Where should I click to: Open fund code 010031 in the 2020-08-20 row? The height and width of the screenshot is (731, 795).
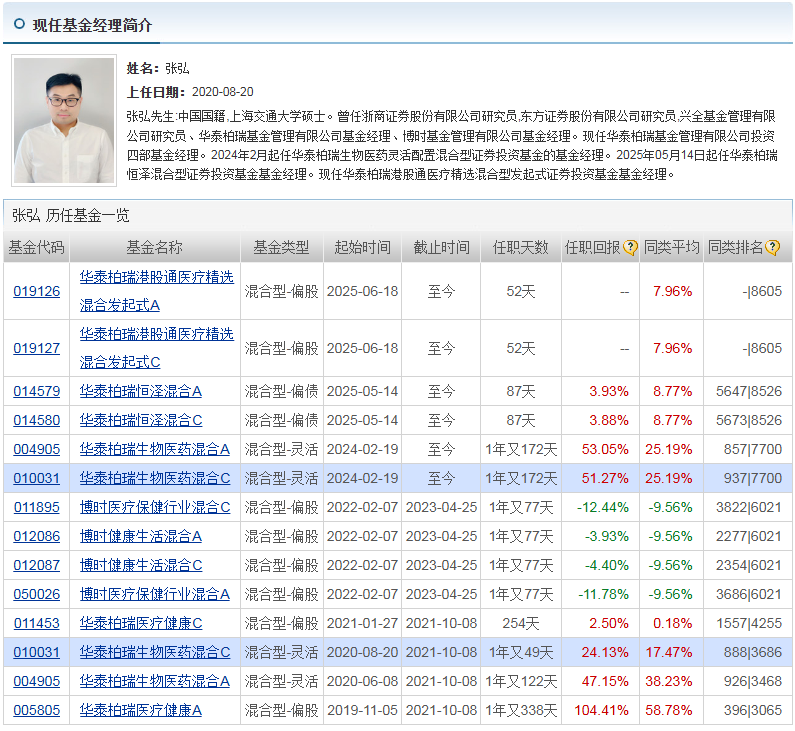37,652
